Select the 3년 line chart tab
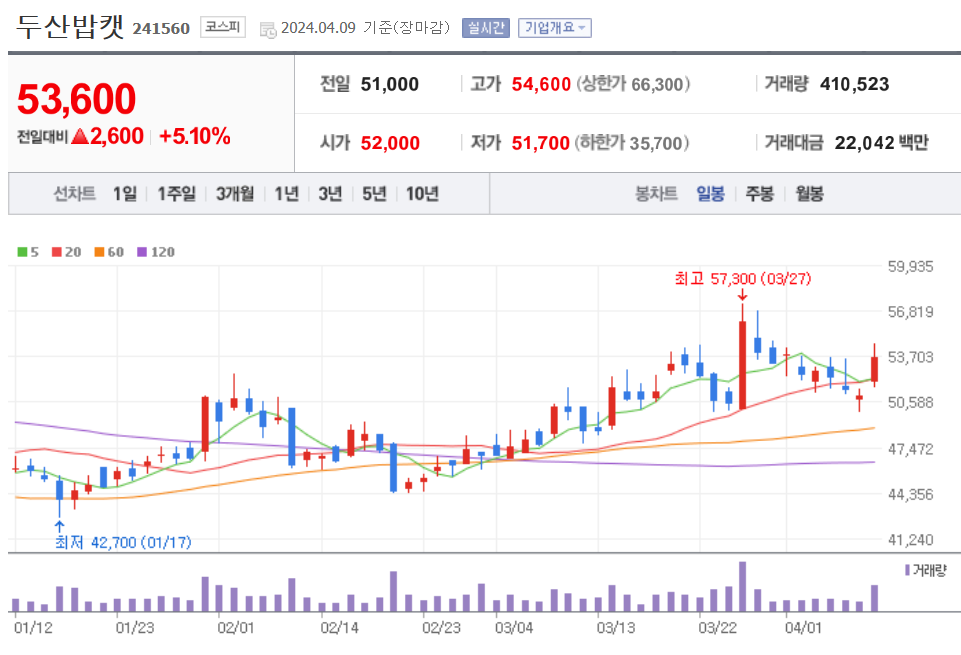 pos(330,194)
